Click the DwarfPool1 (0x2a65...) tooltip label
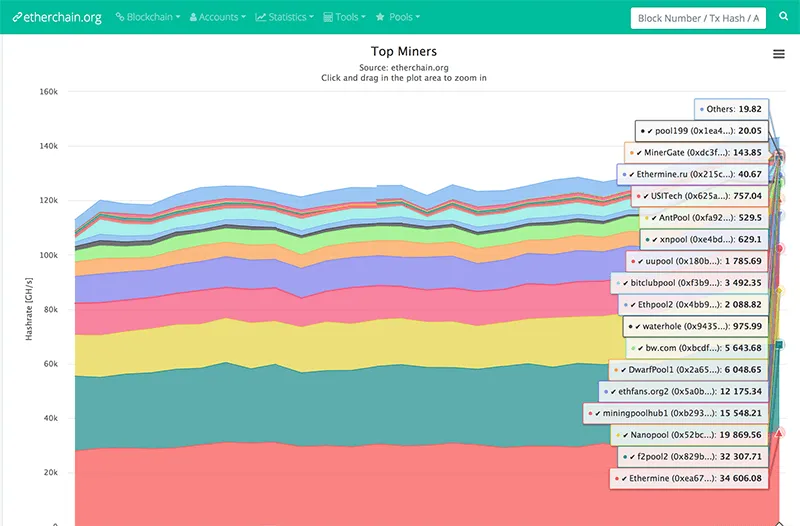Viewport: 800px width, 526px height. (688, 369)
